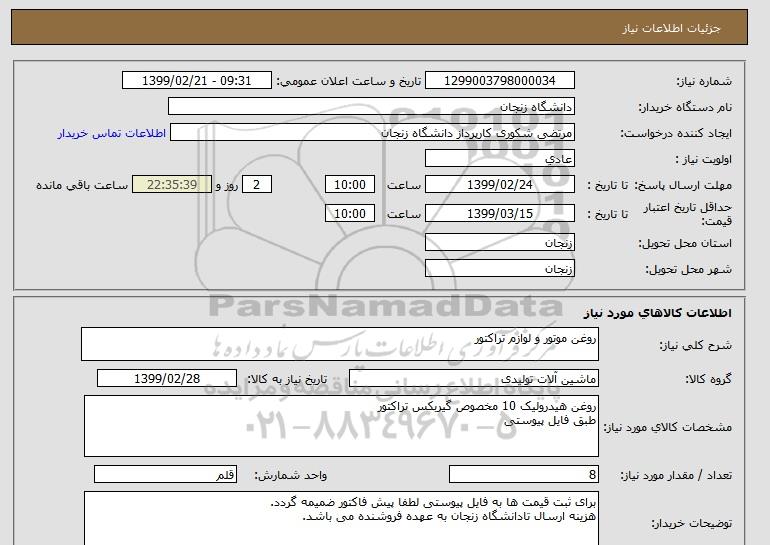Screen dimensions: 770x545
Task: Click label مهلت ارسال پاسخ
Action: [x=683, y=186]
